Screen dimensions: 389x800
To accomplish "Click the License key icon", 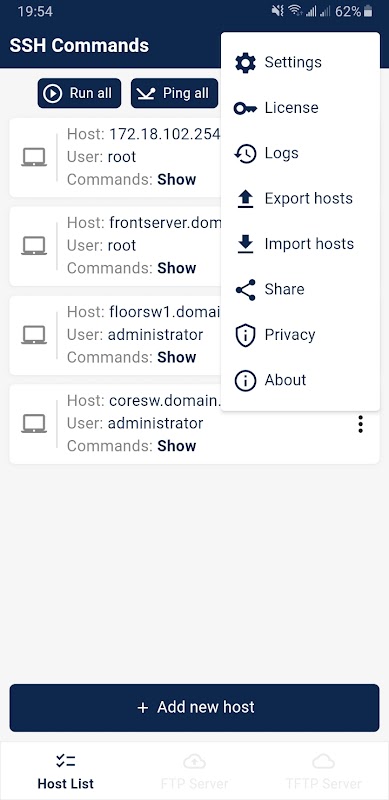I will (245, 108).
